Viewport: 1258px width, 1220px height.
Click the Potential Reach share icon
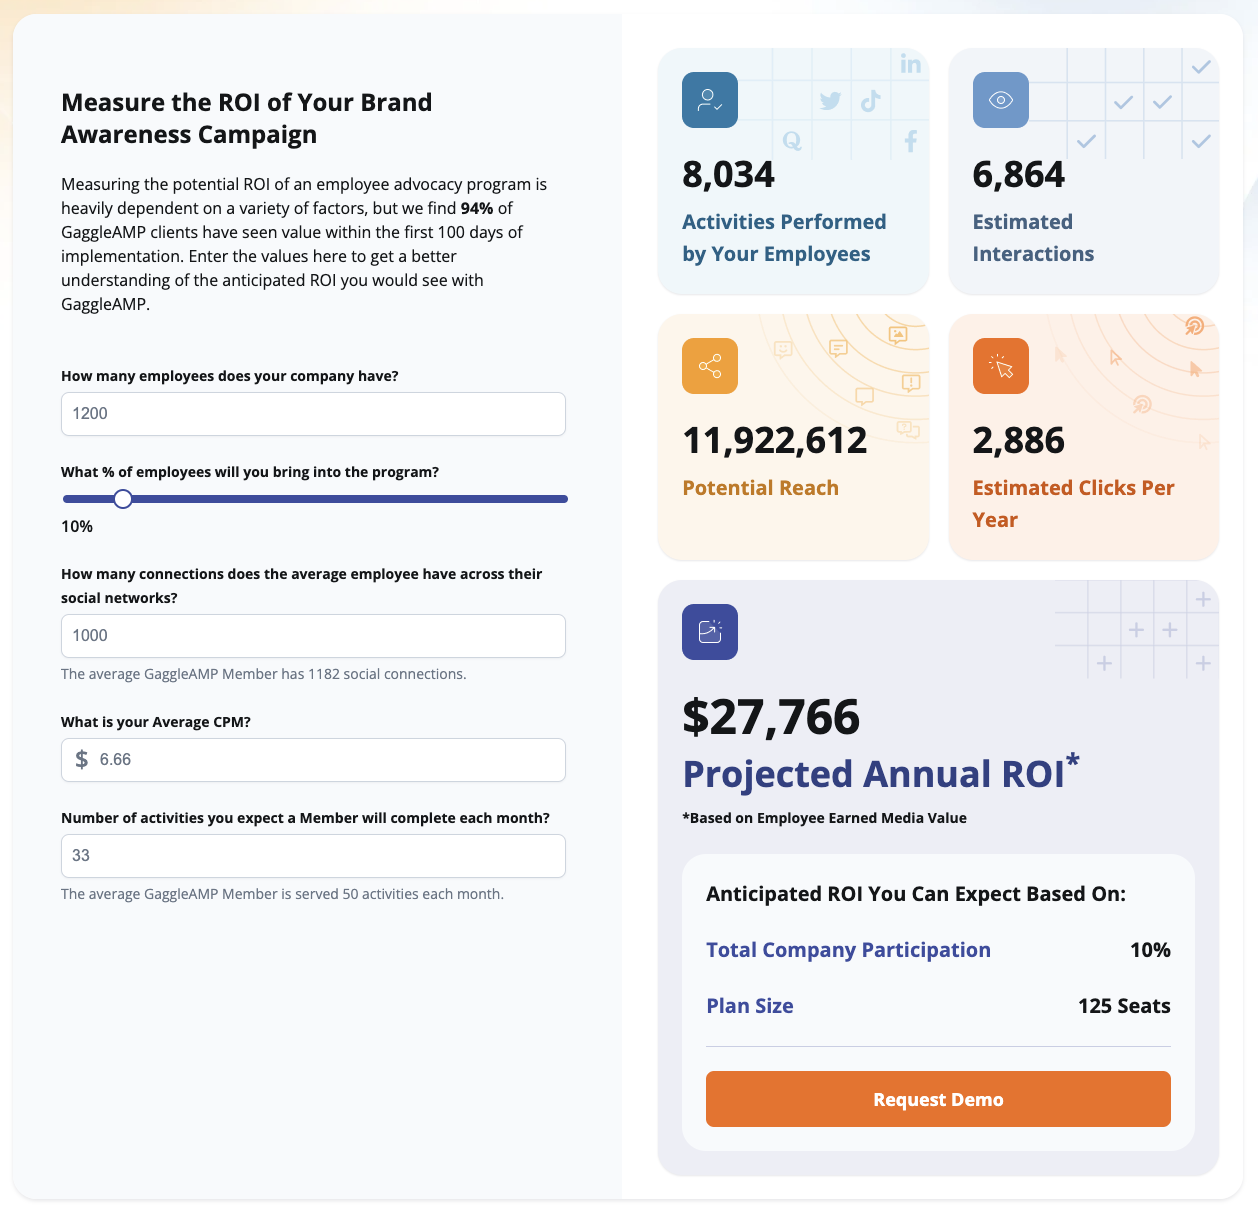coord(710,366)
